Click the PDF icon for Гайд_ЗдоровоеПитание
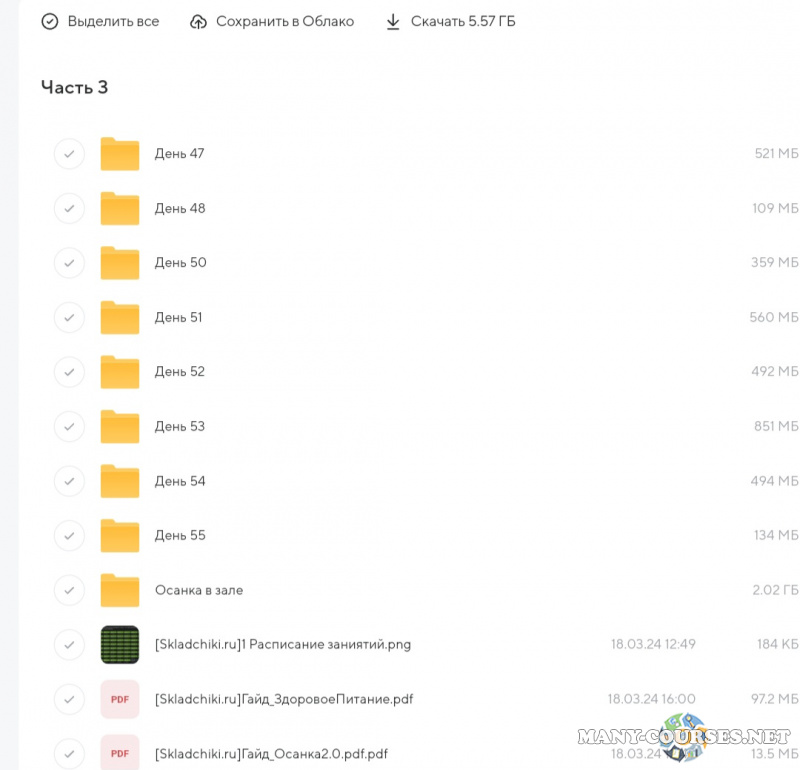 click(119, 699)
